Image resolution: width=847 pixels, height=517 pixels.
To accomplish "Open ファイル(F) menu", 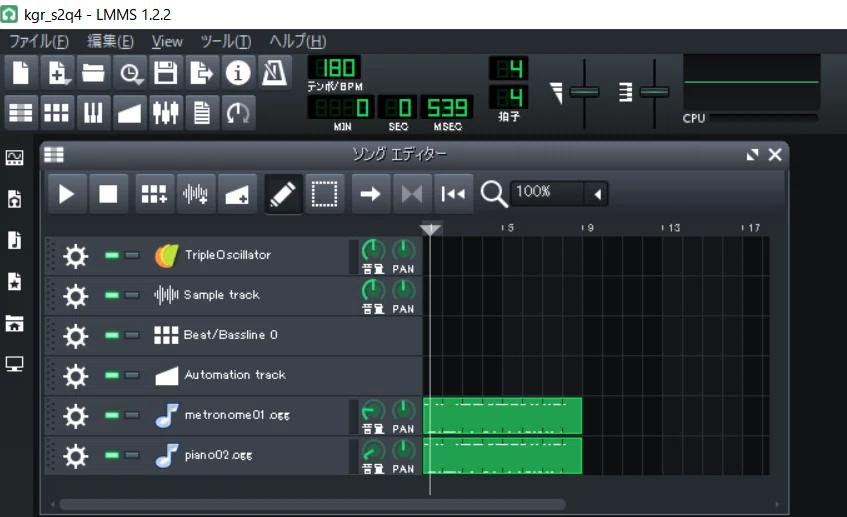I will tap(39, 42).
